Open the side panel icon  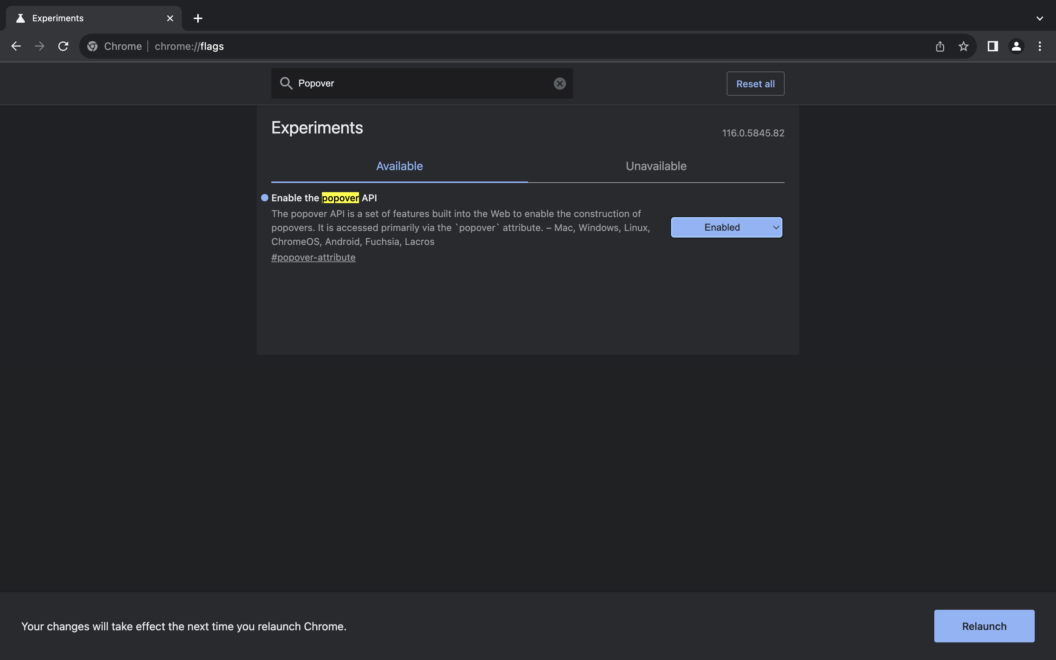[992, 46]
